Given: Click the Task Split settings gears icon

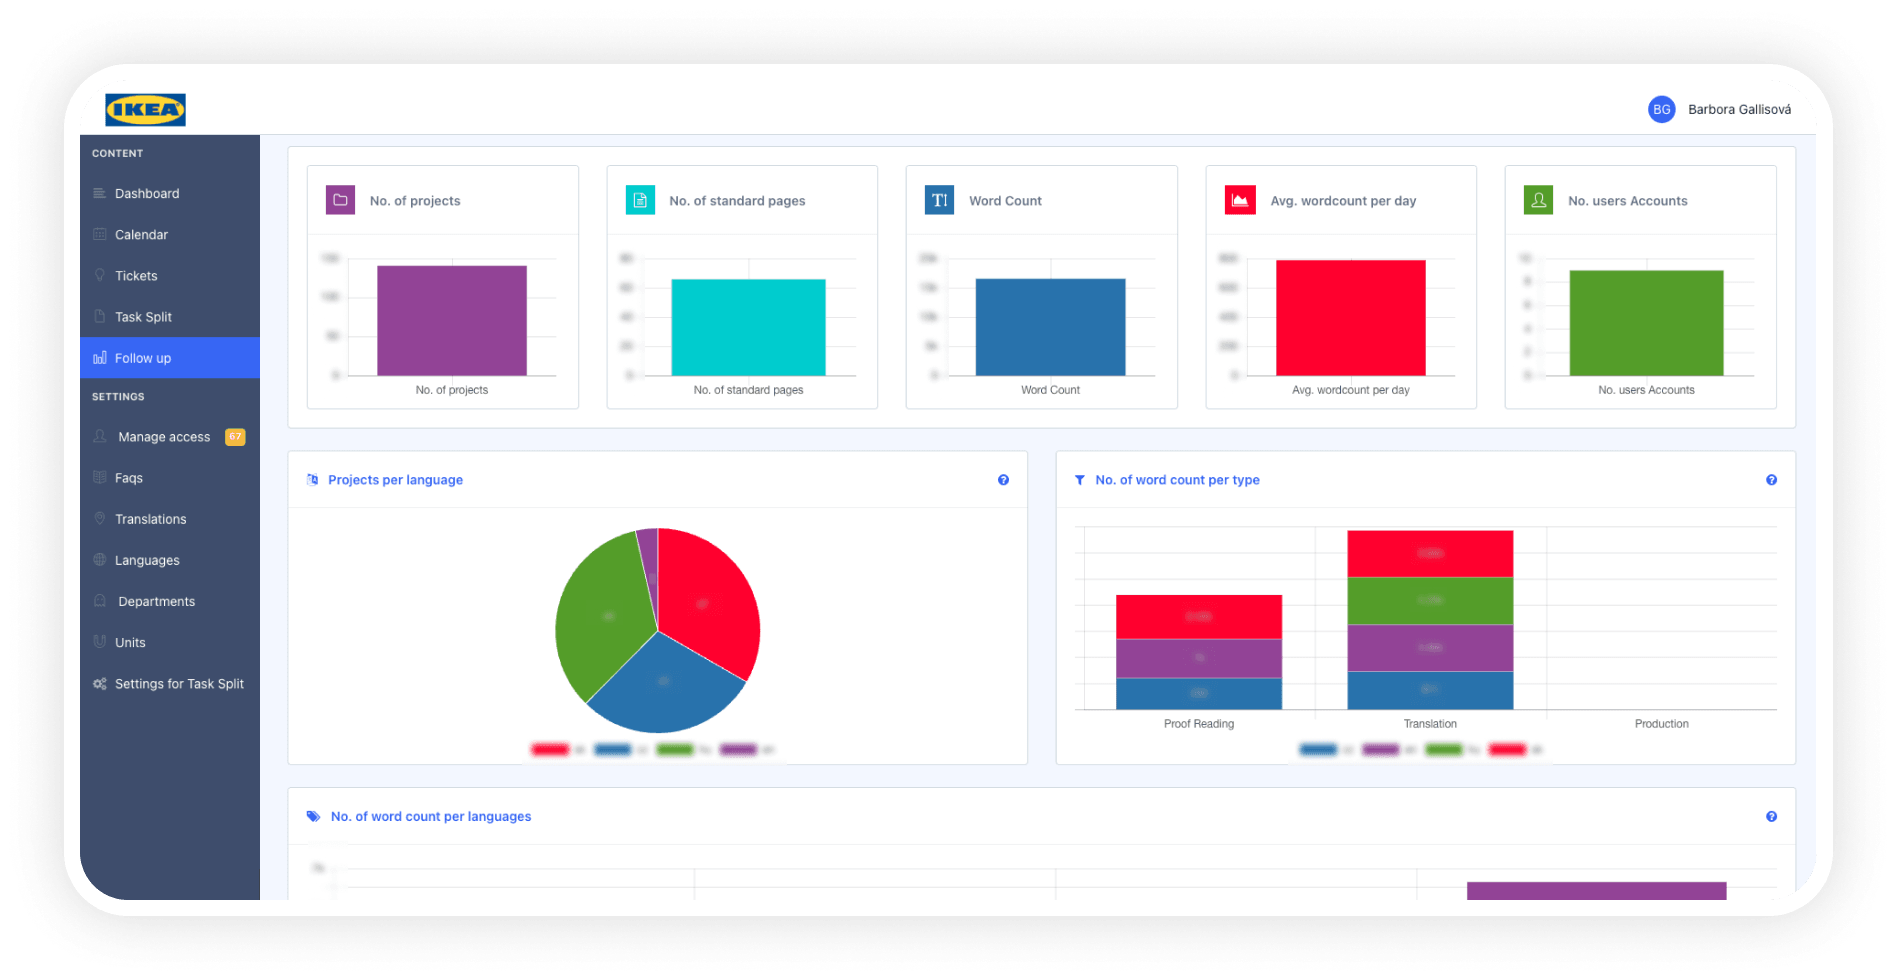Looking at the screenshot, I should point(100,684).
